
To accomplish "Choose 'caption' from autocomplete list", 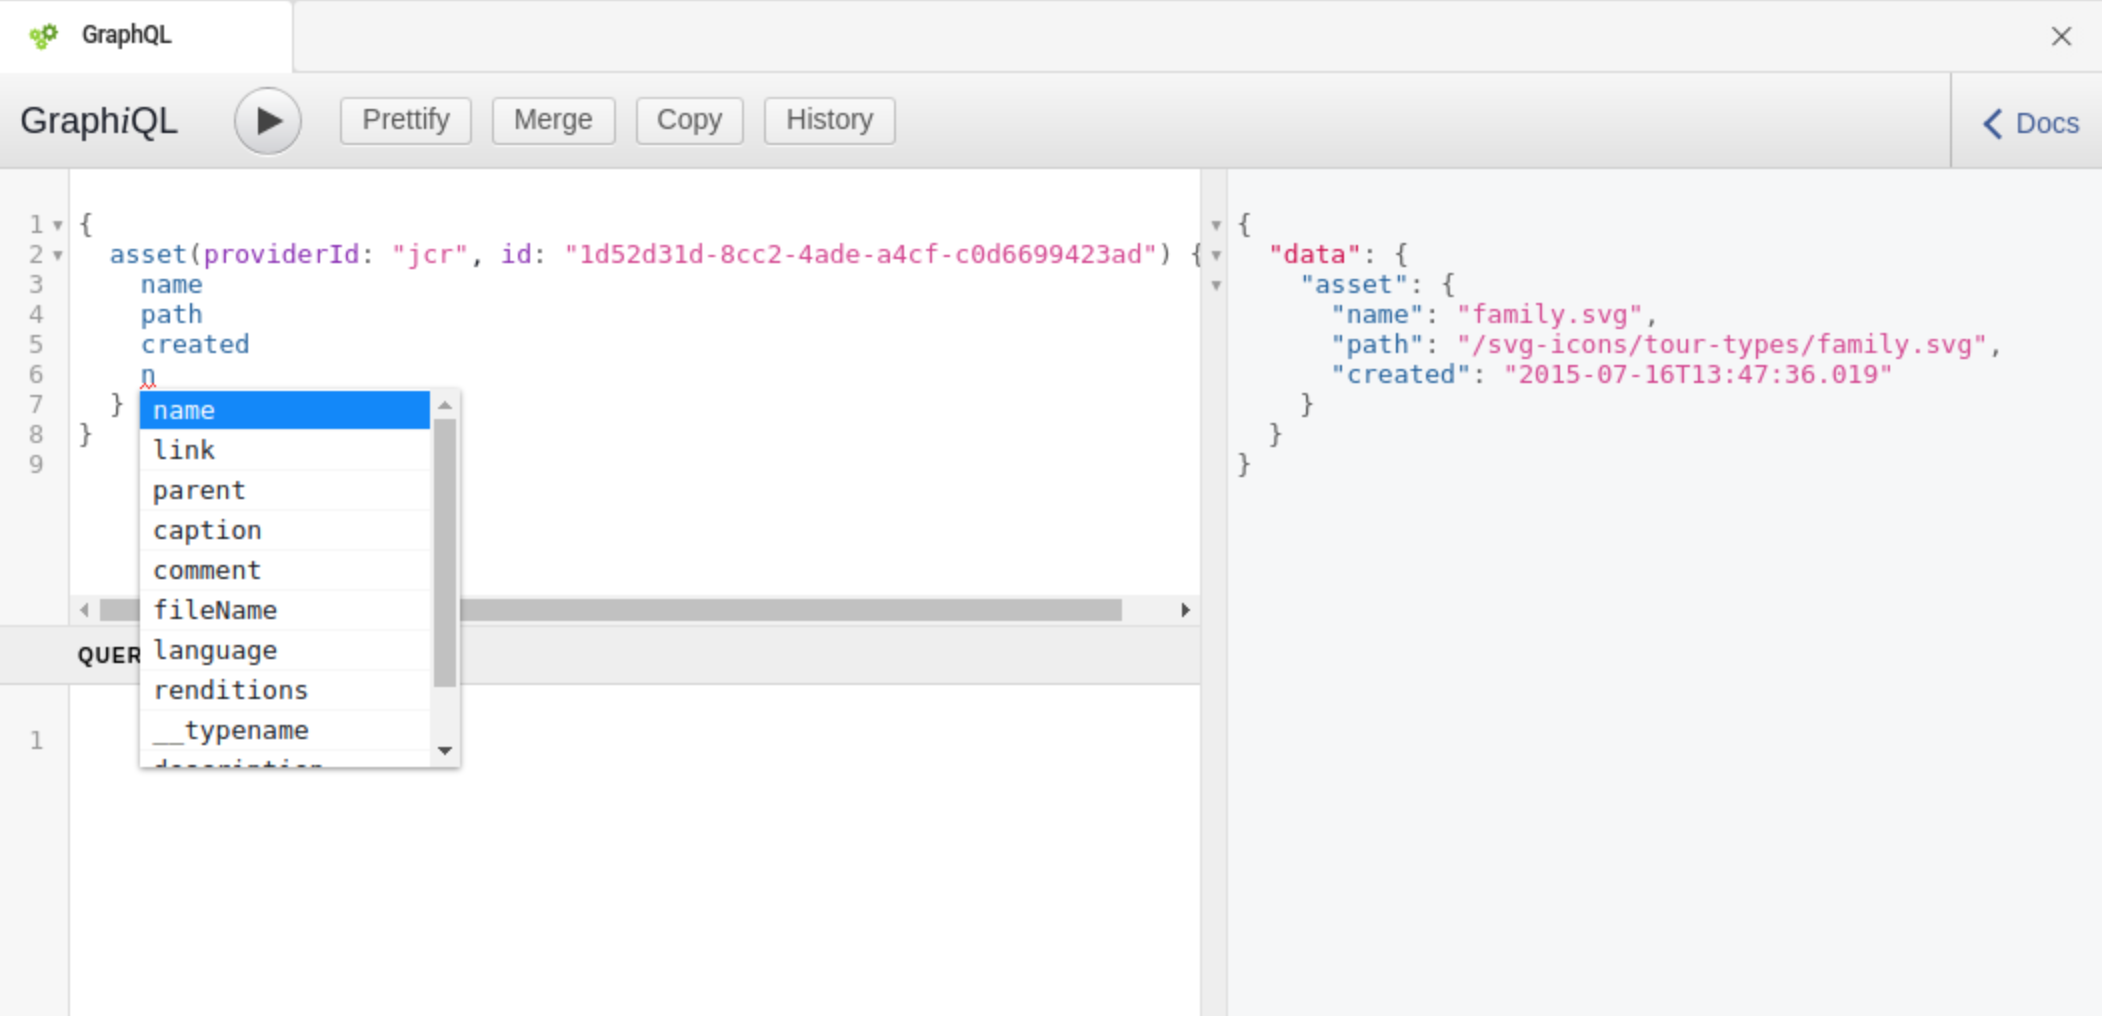I will (x=284, y=530).
